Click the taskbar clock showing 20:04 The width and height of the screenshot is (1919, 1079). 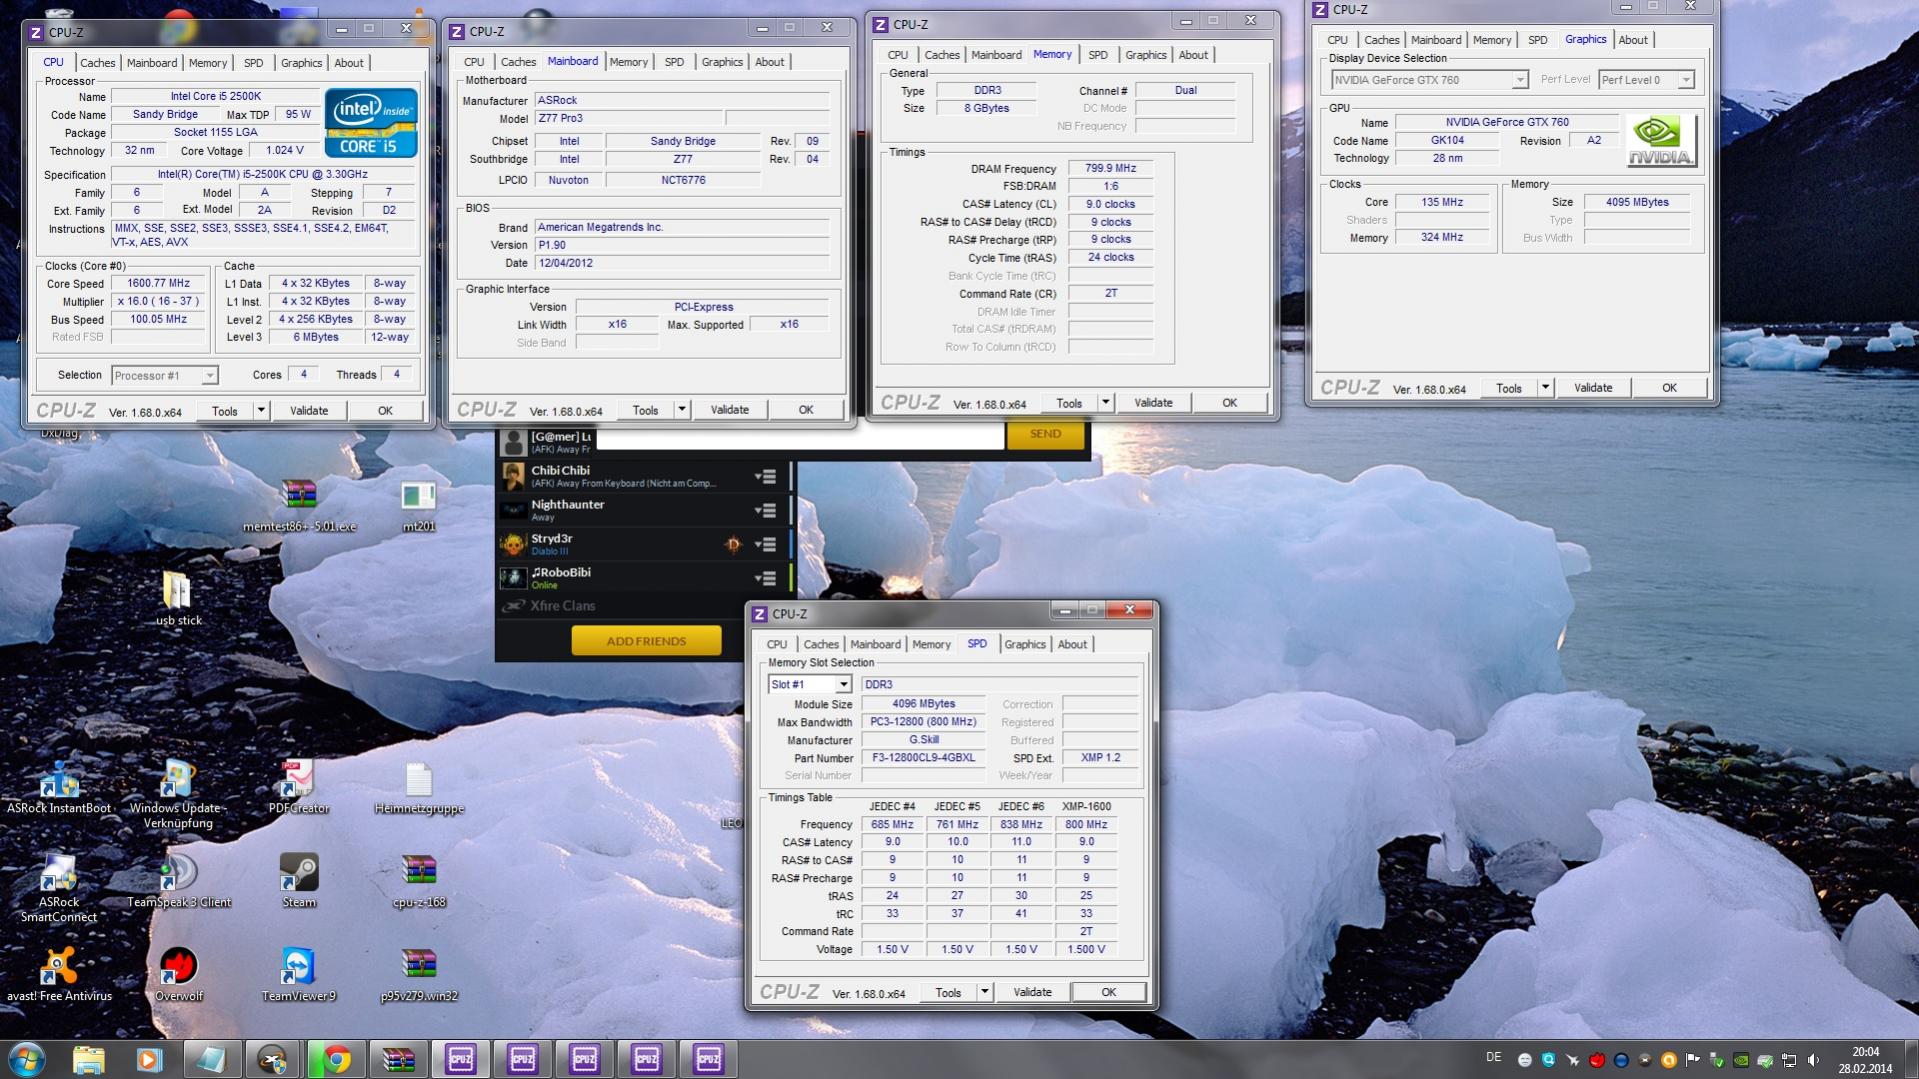point(1865,1060)
